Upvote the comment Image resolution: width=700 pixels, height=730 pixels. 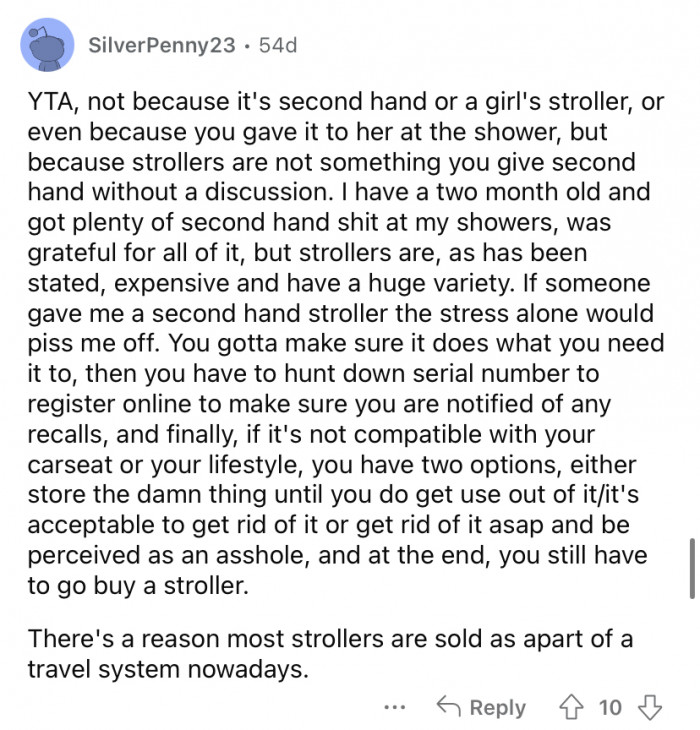tap(573, 707)
